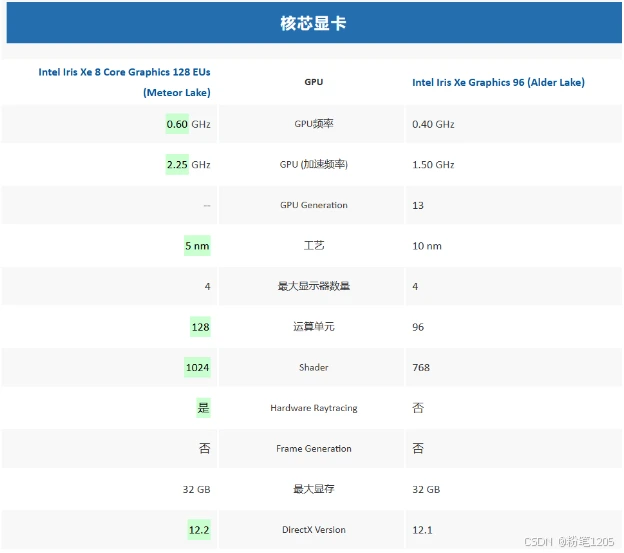The image size is (624, 553).
Task: Click the 10 nm process value
Action: 427,246
